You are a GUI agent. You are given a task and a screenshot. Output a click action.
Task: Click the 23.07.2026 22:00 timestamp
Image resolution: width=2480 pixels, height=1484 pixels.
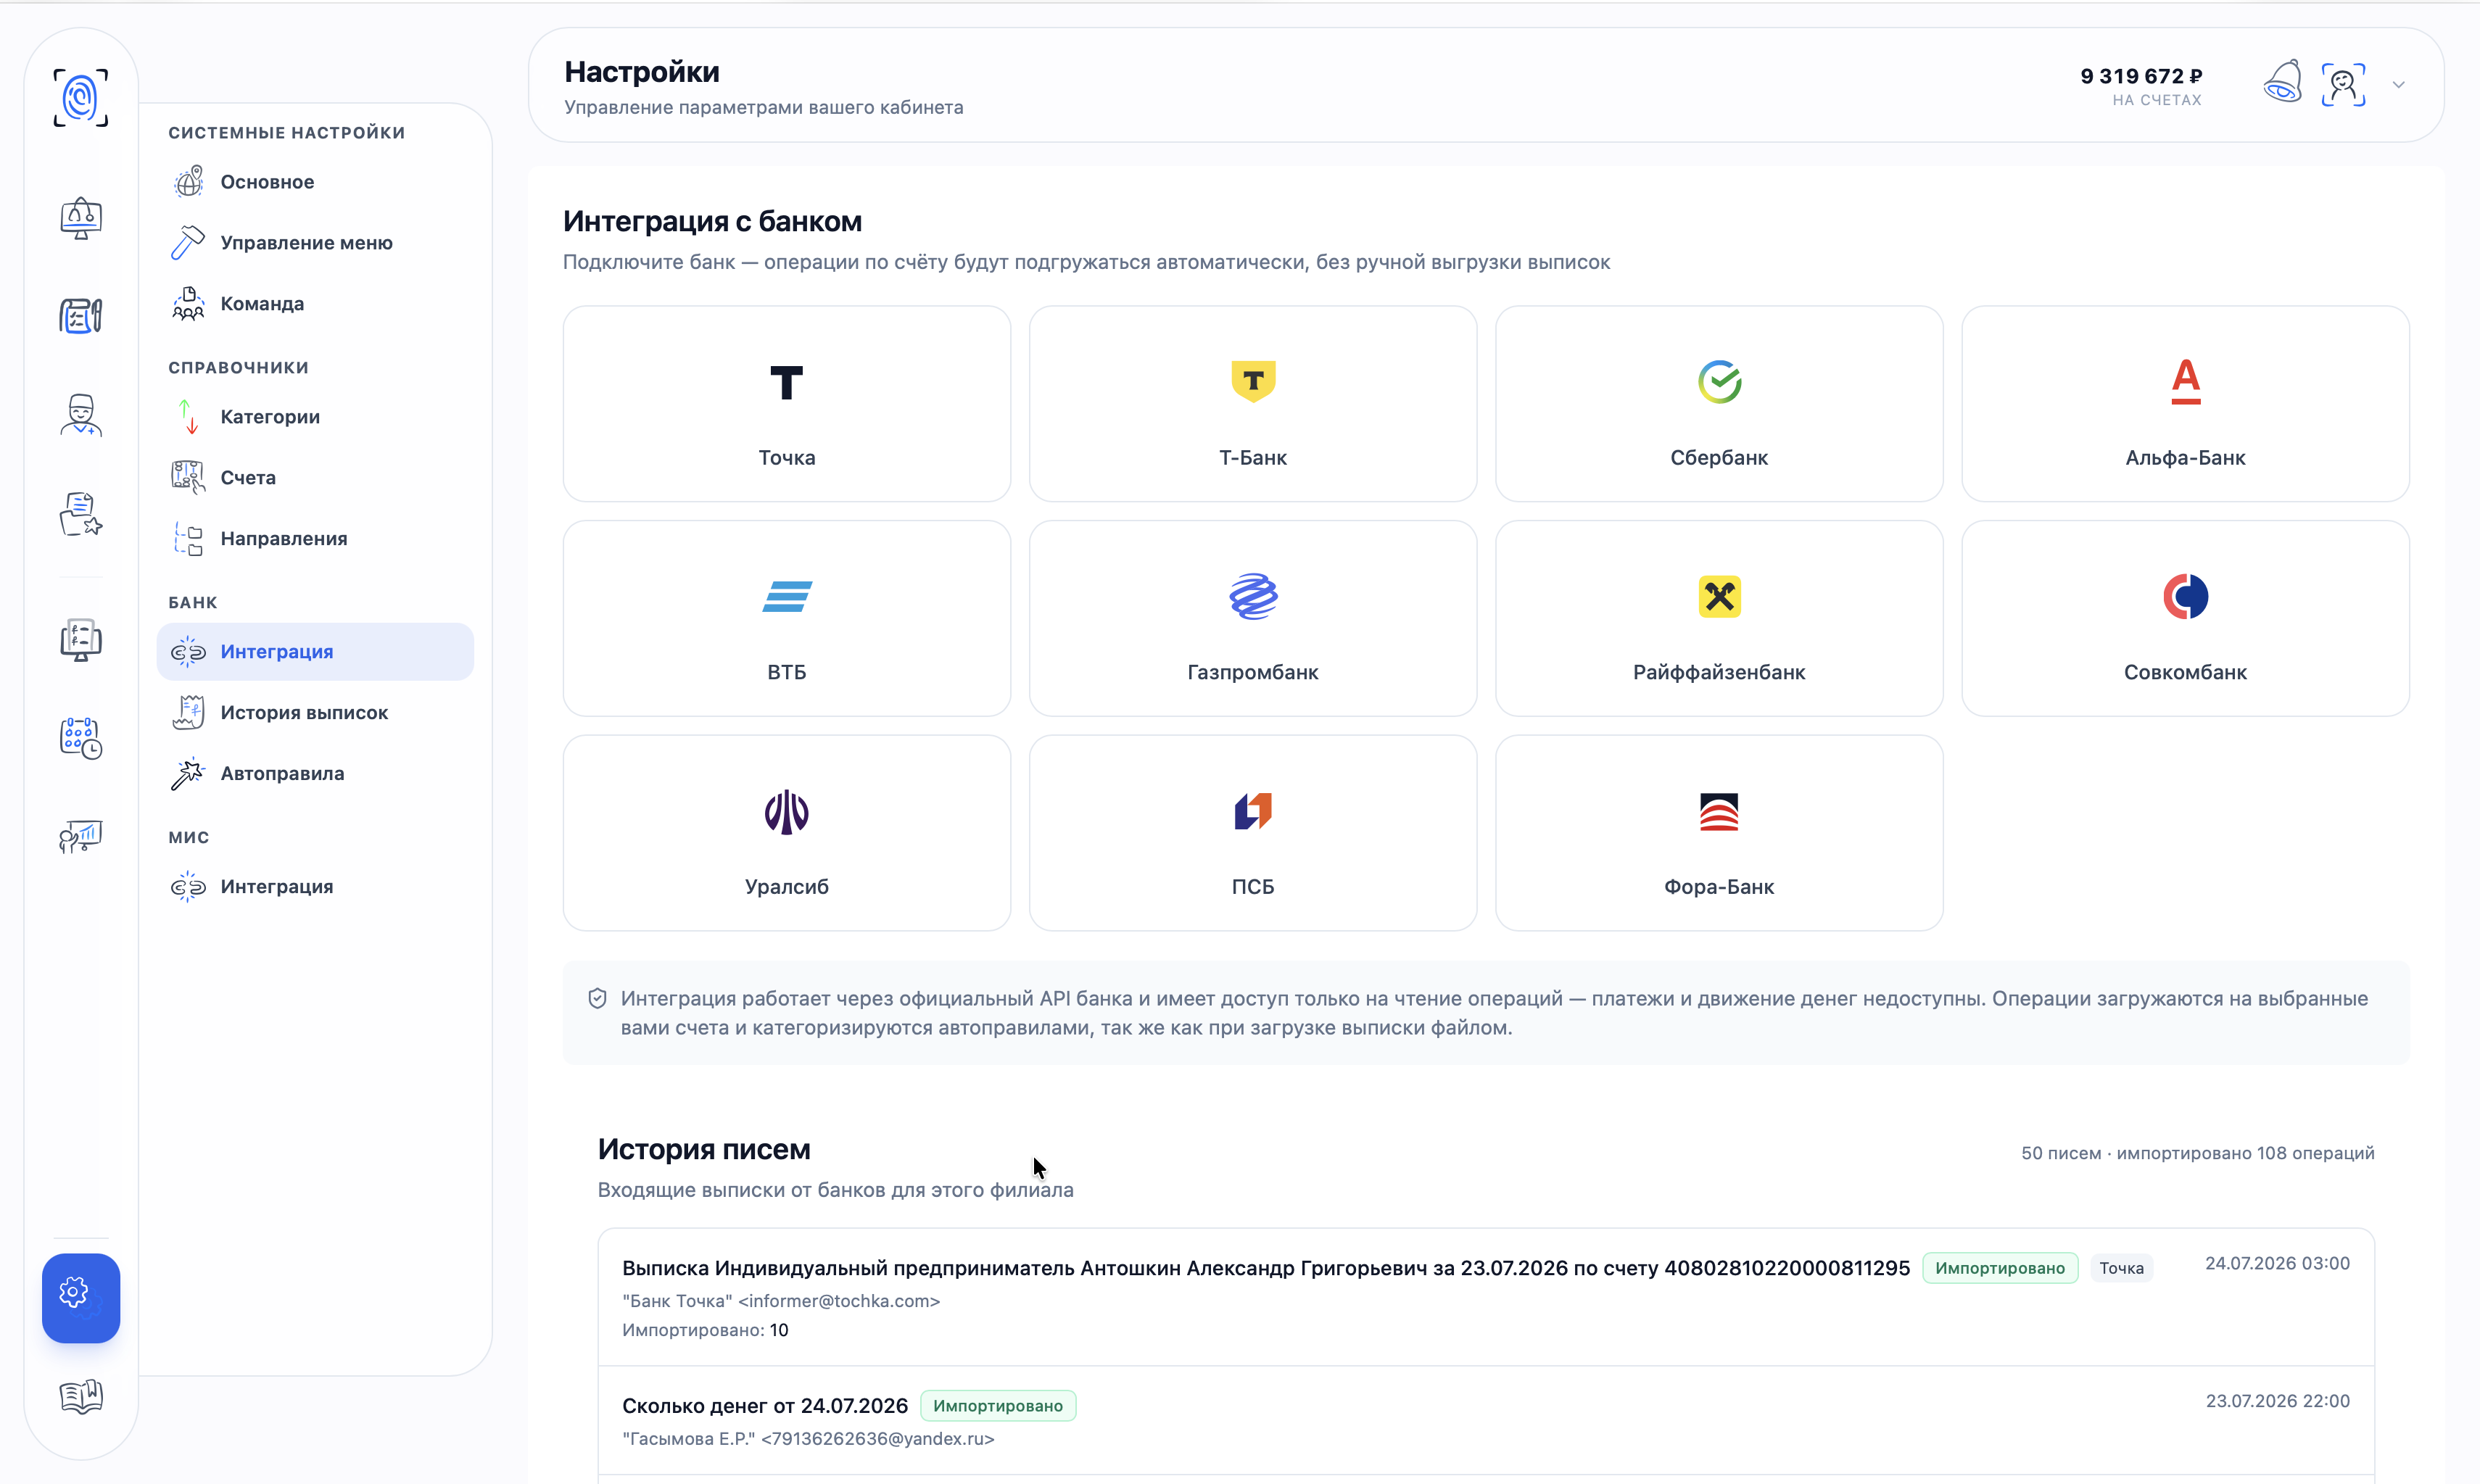click(2277, 1402)
